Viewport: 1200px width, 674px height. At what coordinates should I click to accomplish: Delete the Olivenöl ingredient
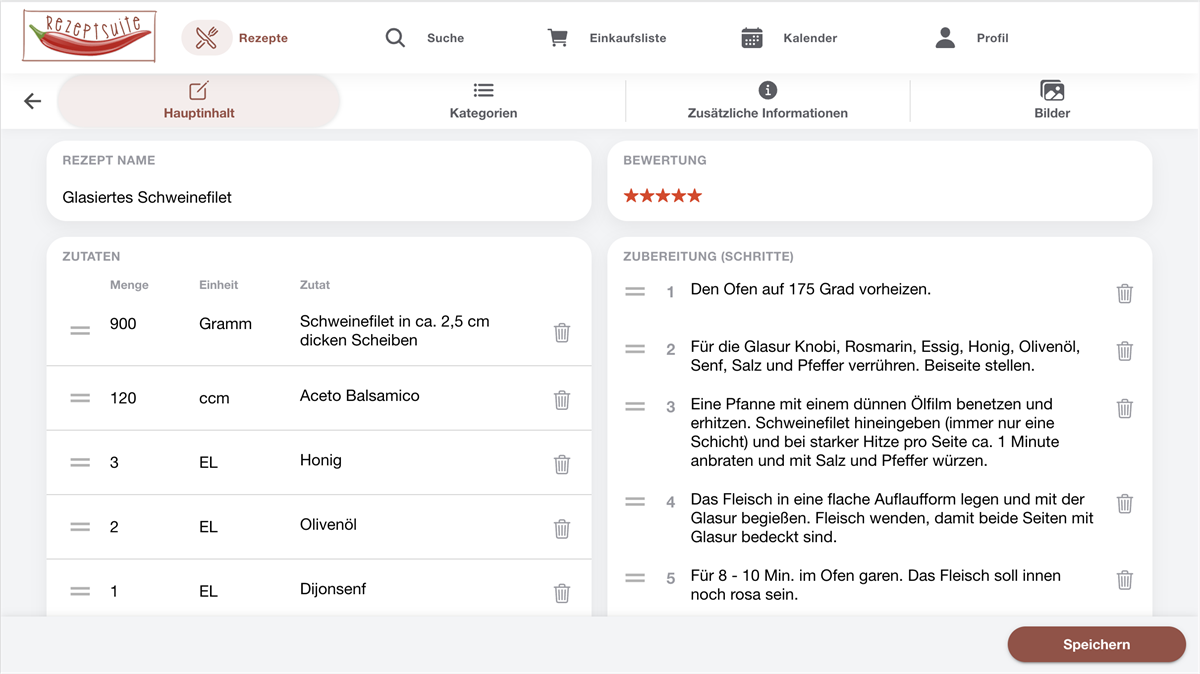[562, 529]
